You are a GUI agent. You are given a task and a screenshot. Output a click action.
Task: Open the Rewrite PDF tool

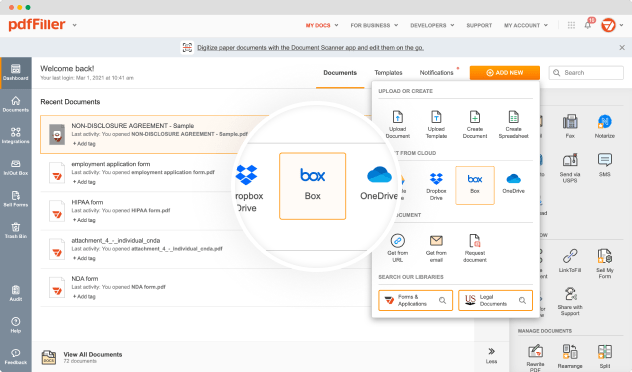pos(535,357)
